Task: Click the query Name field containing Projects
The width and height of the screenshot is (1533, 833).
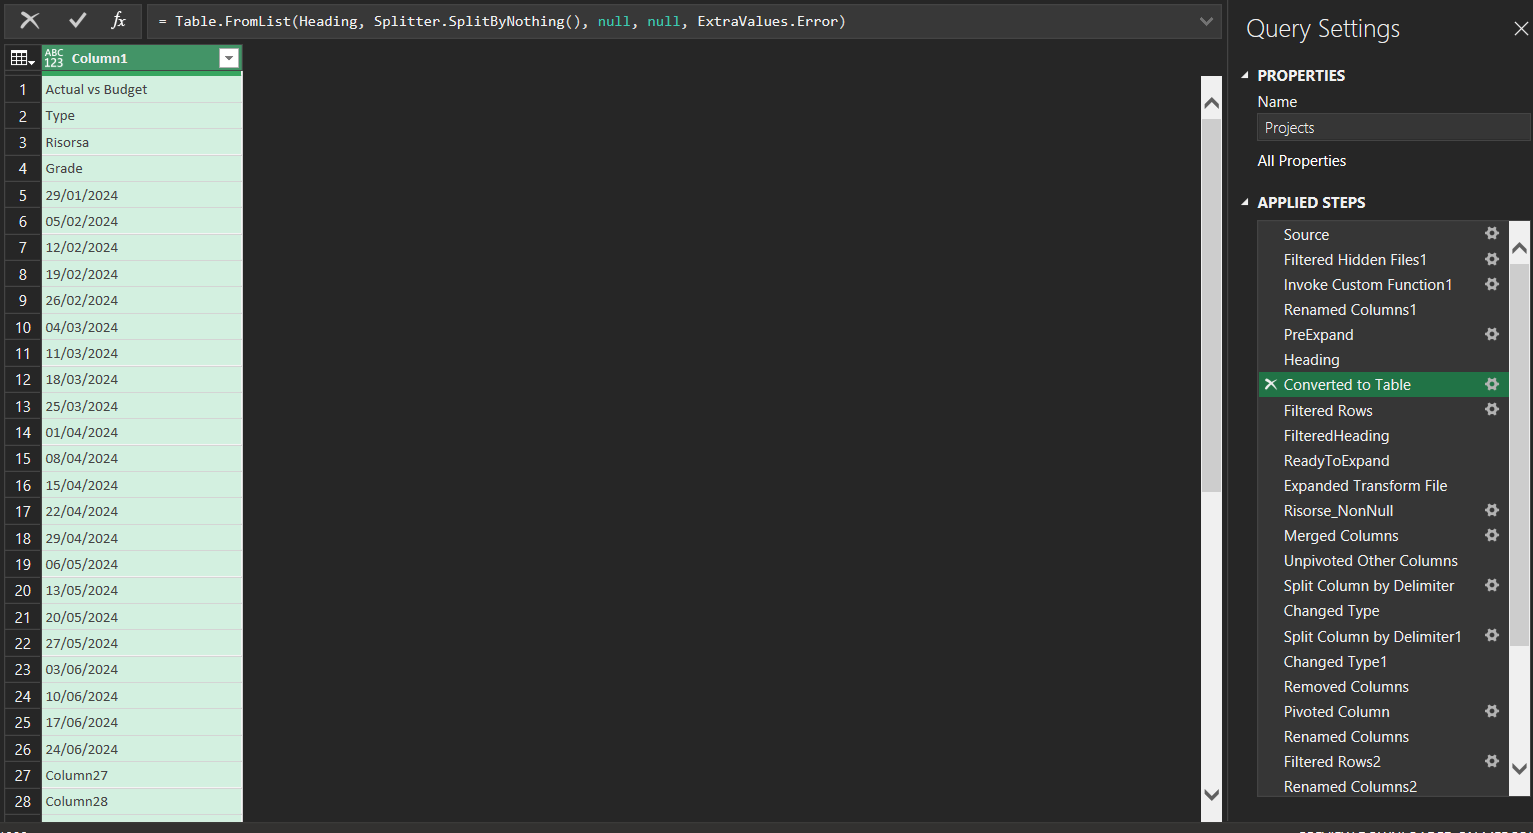Action: (1393, 127)
